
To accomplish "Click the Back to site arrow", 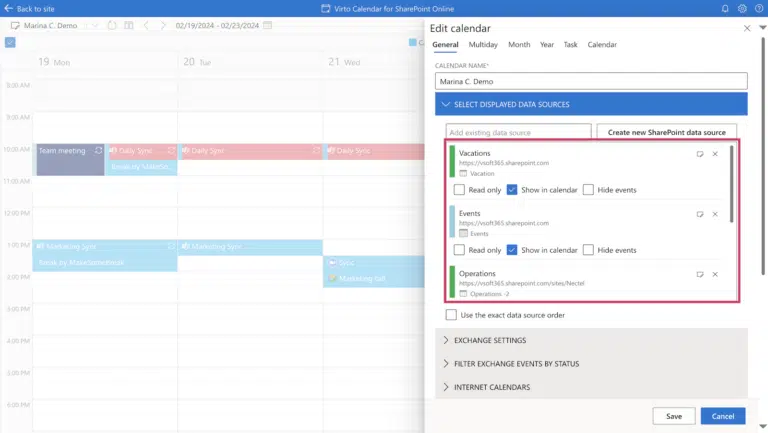I will [x=8, y=8].
